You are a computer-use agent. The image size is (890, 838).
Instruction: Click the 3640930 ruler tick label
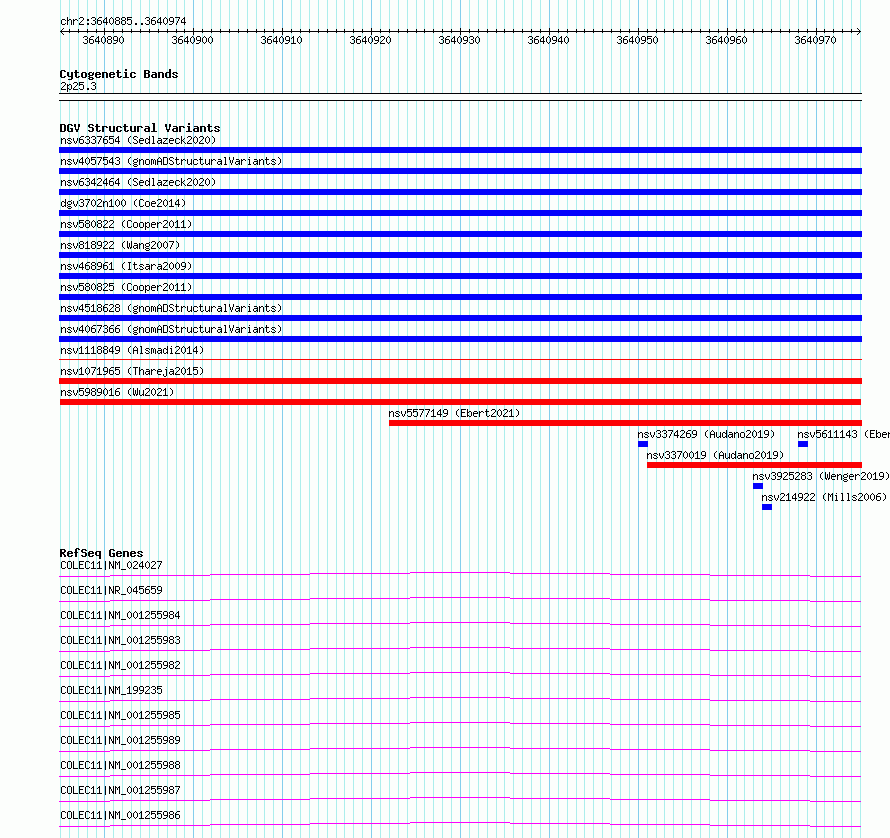pyautogui.click(x=459, y=40)
